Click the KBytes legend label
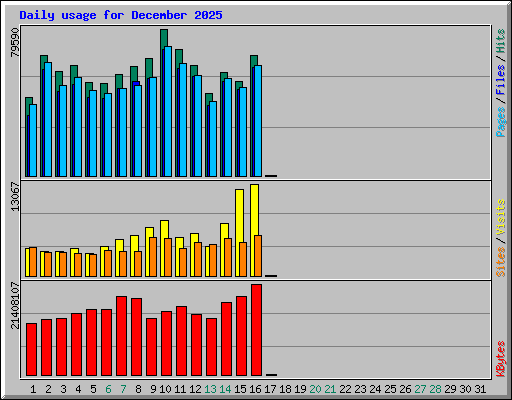The width and height of the screenshot is (512, 400). (x=501, y=359)
